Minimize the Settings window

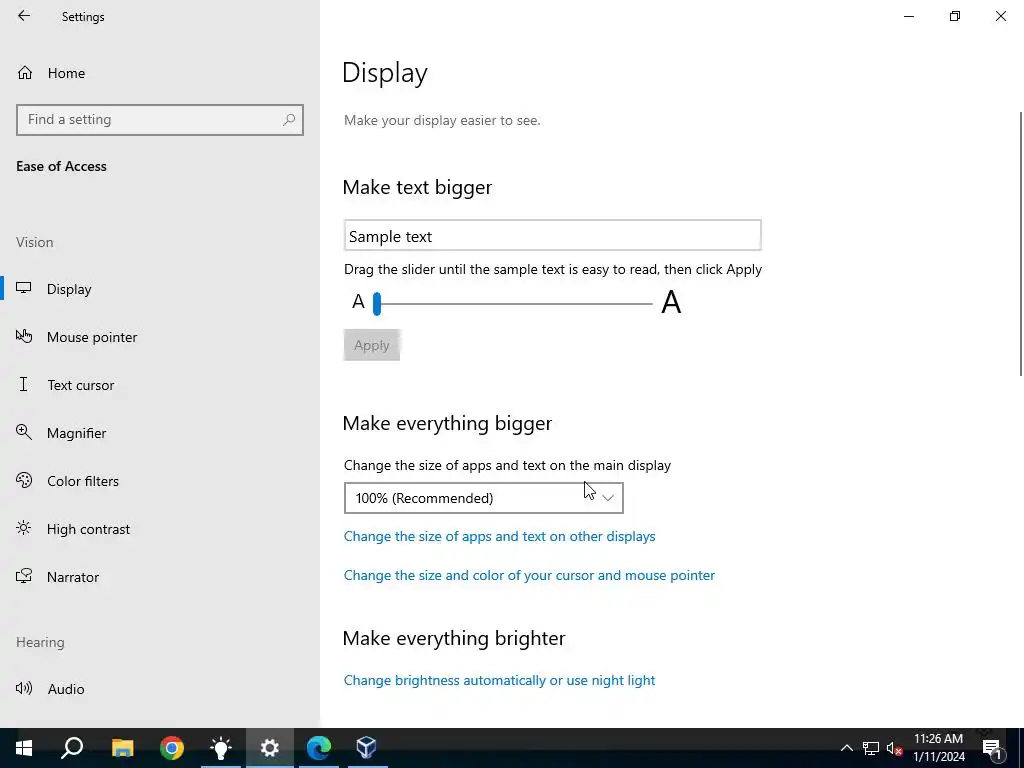point(909,16)
